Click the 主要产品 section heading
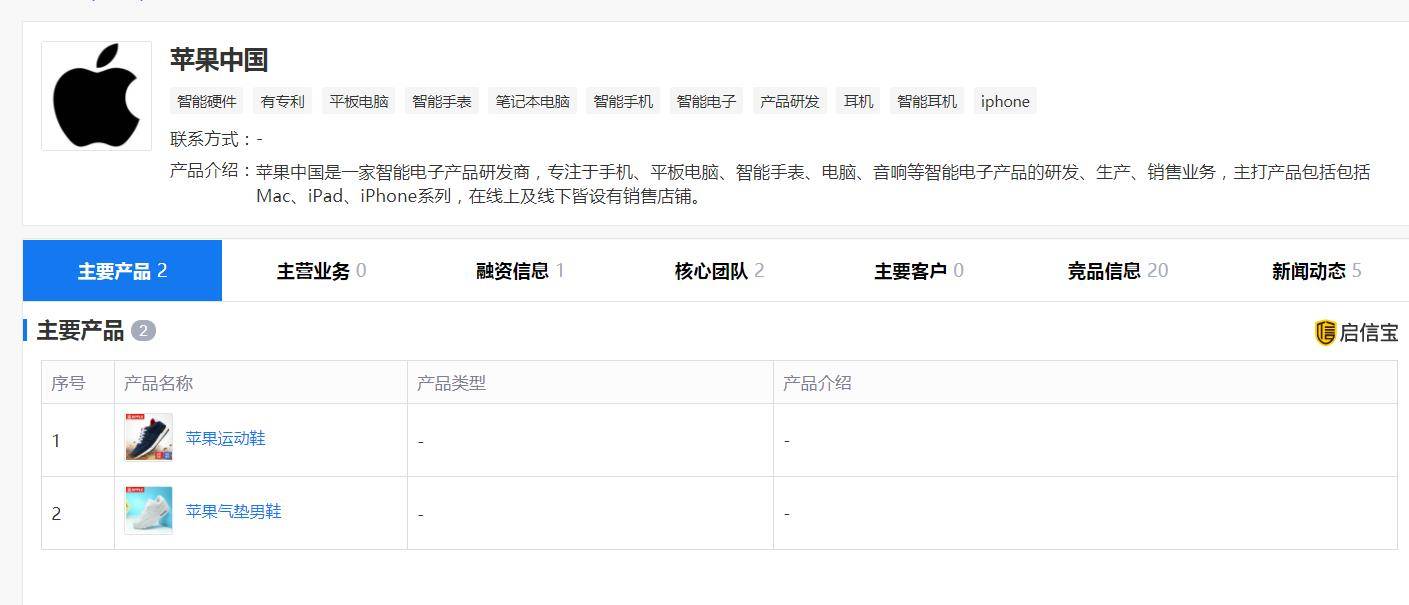 [x=80, y=331]
